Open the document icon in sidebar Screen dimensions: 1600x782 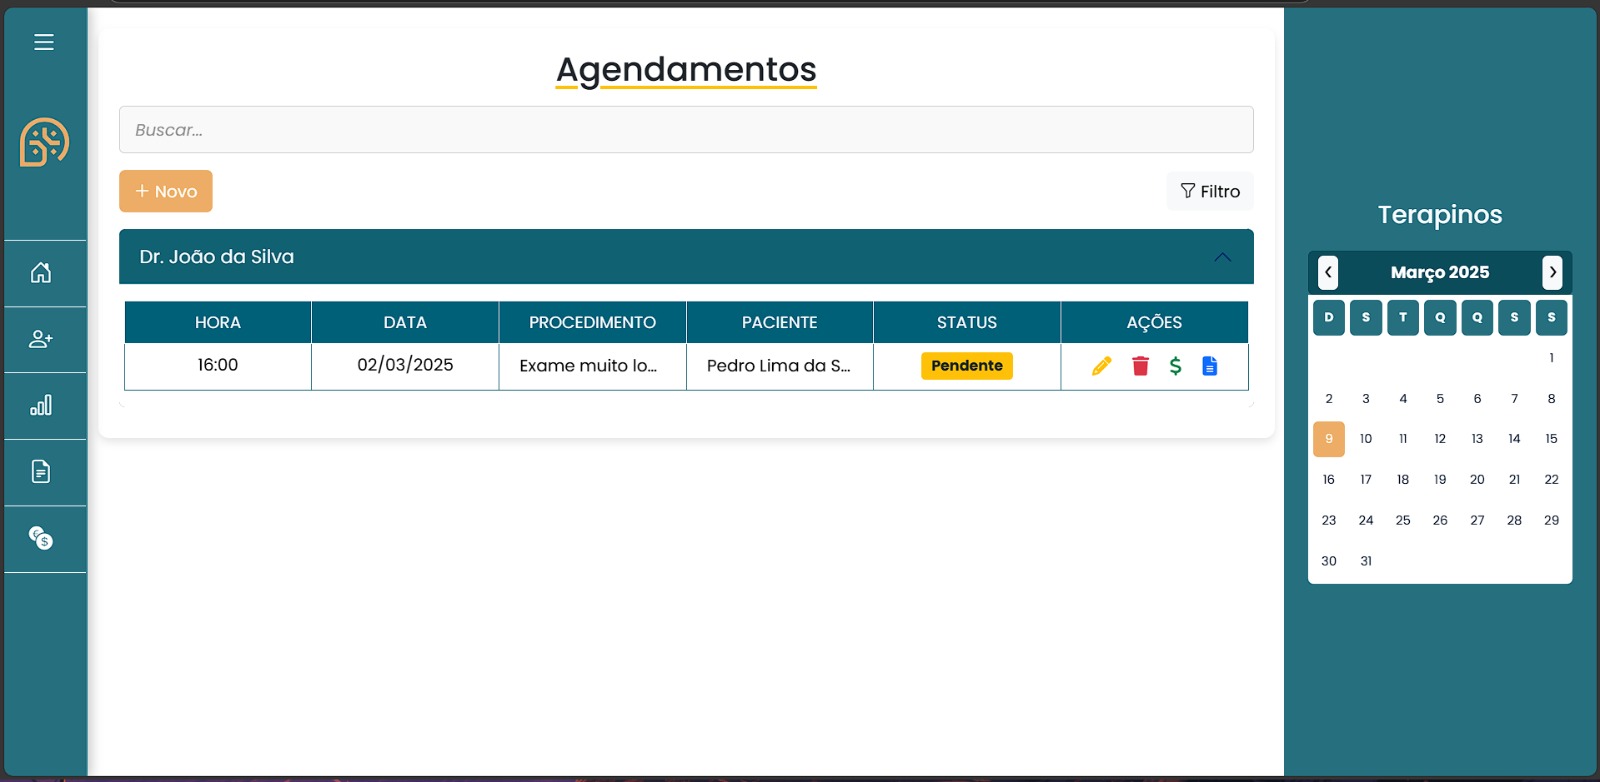[x=41, y=471]
